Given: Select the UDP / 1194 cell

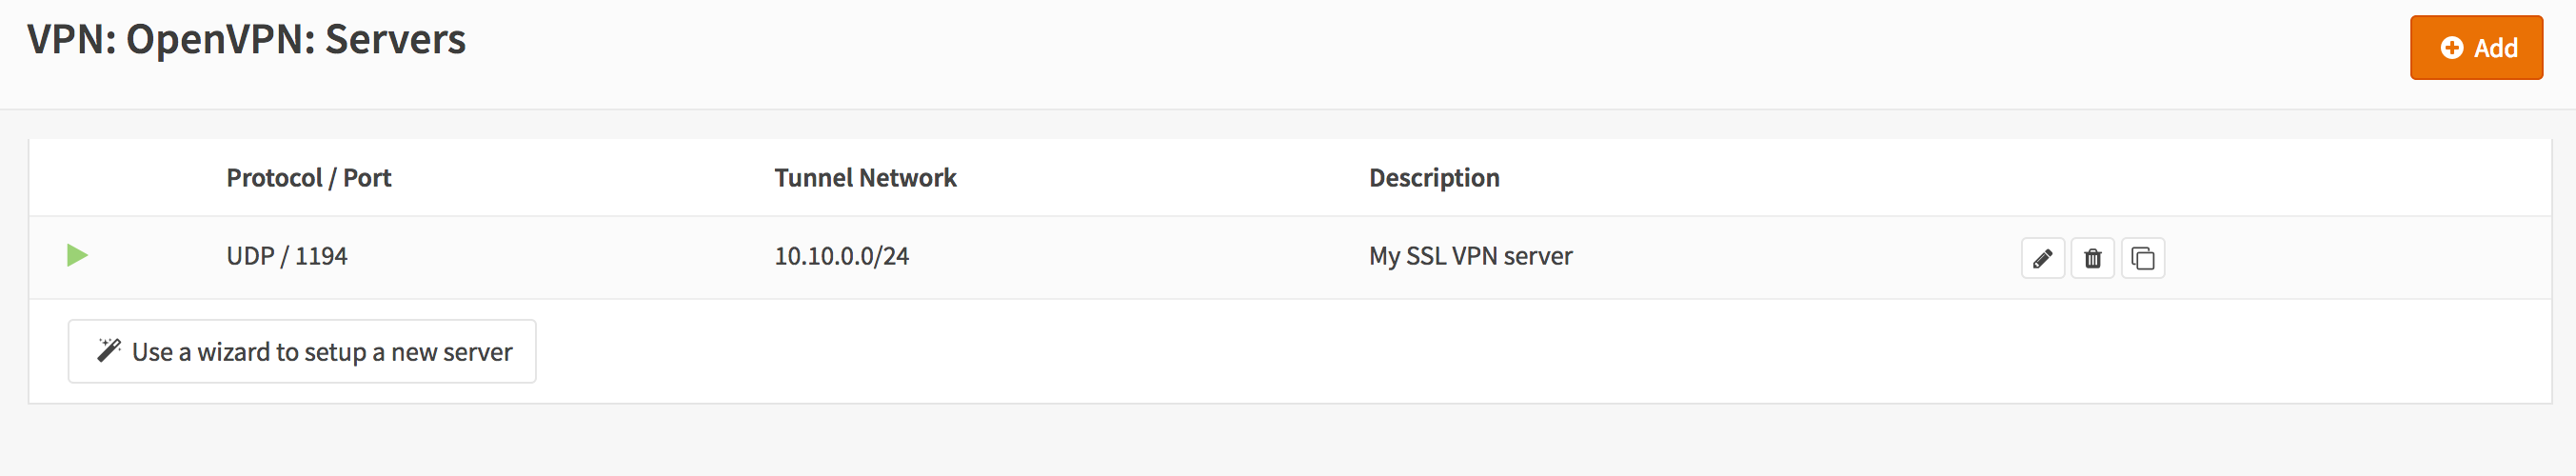Looking at the screenshot, I should 286,256.
